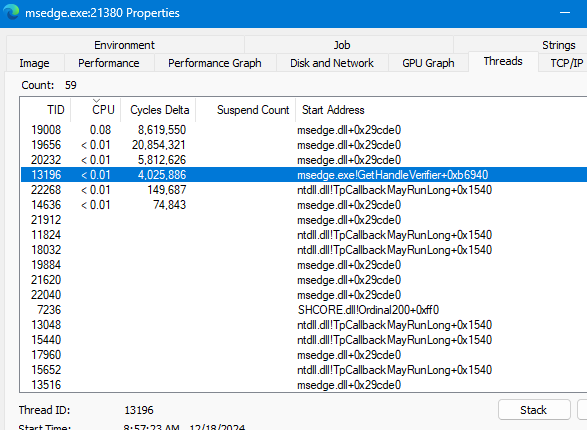Select the Threads tab
The height and width of the screenshot is (430, 587).
point(503,61)
